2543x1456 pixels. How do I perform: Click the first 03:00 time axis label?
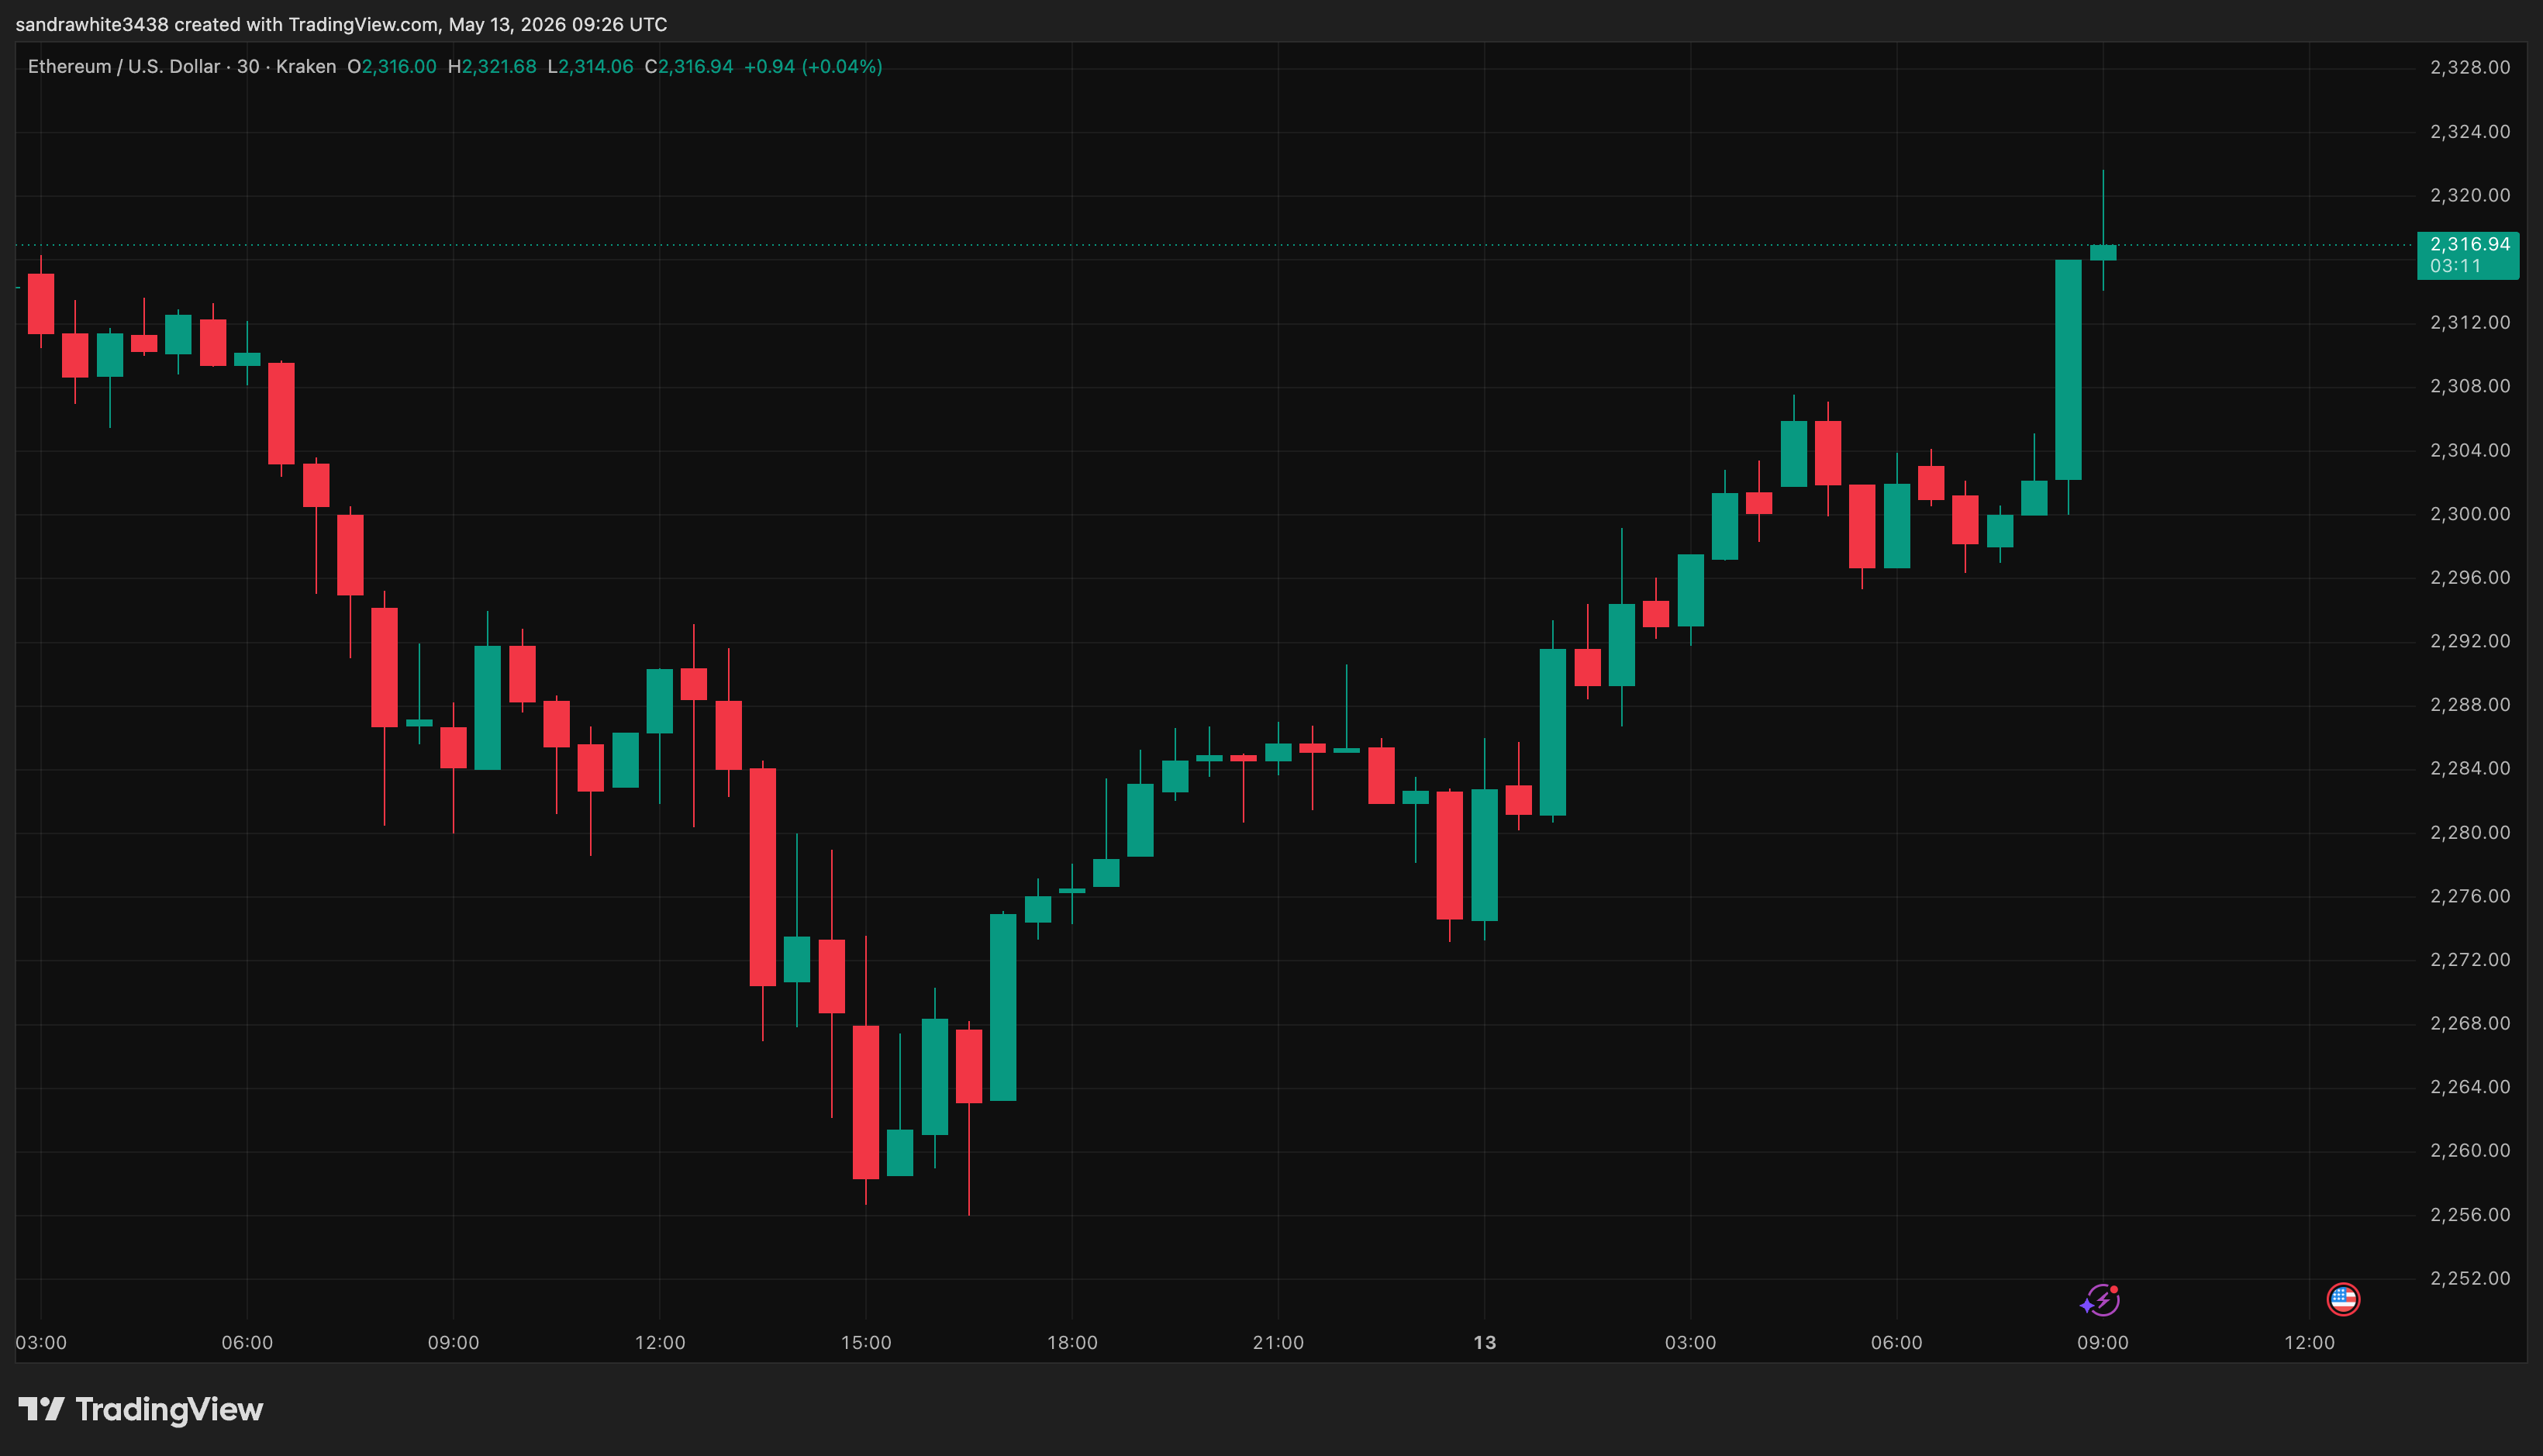point(41,1343)
